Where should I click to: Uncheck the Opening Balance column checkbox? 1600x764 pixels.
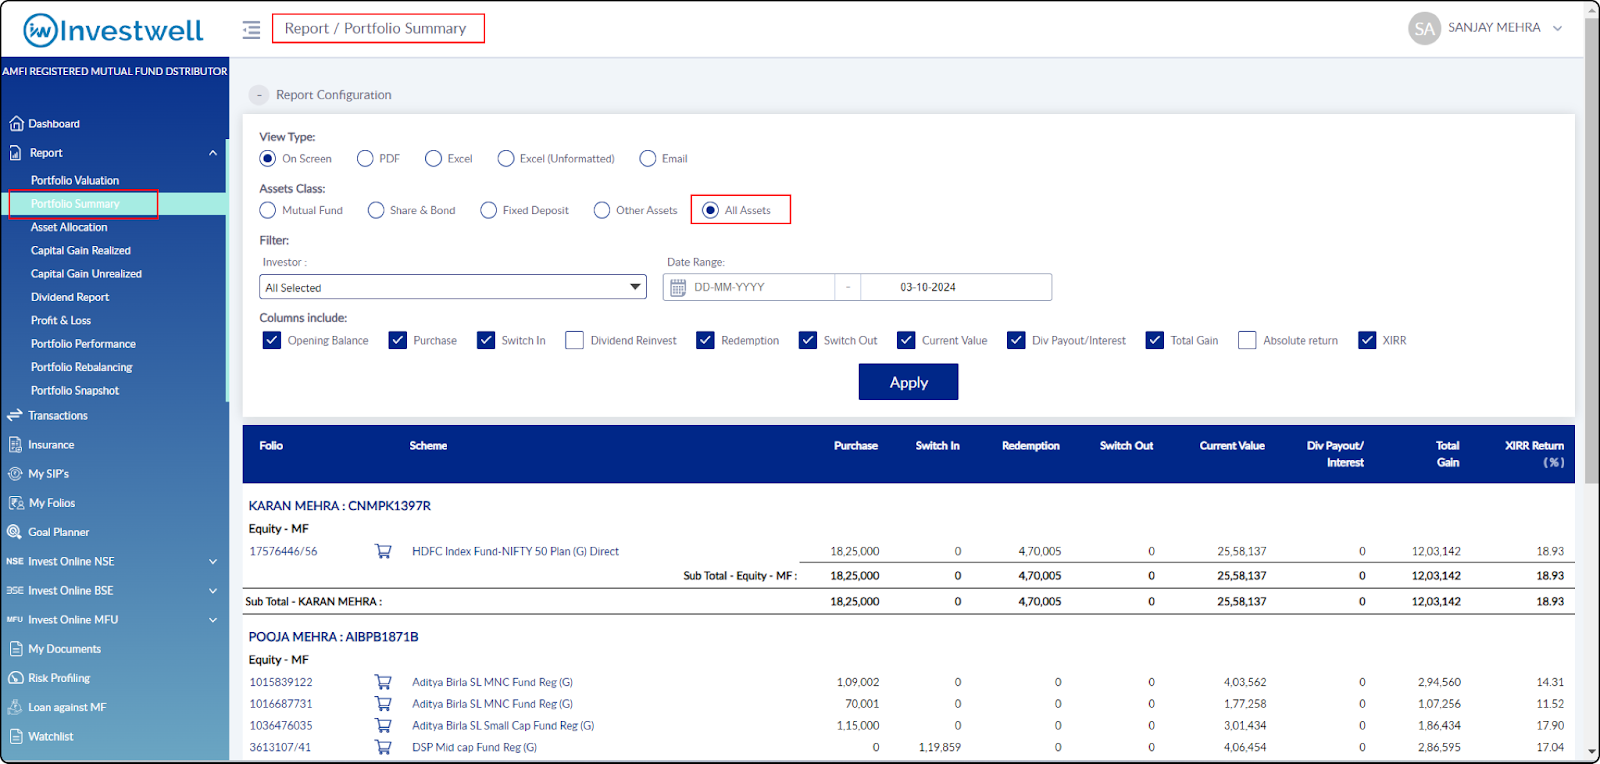[x=272, y=340]
